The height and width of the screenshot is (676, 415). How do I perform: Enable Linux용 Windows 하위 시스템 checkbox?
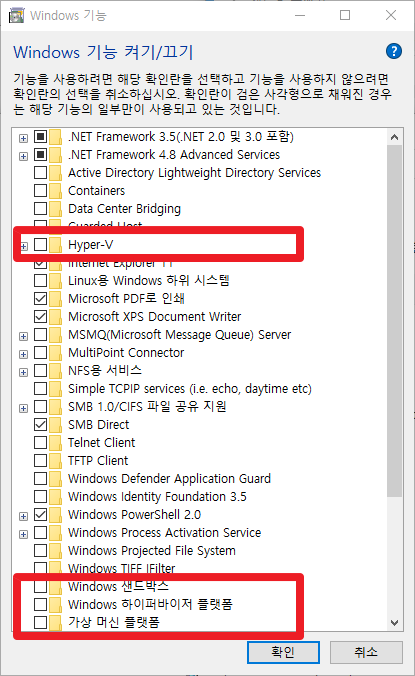41,281
